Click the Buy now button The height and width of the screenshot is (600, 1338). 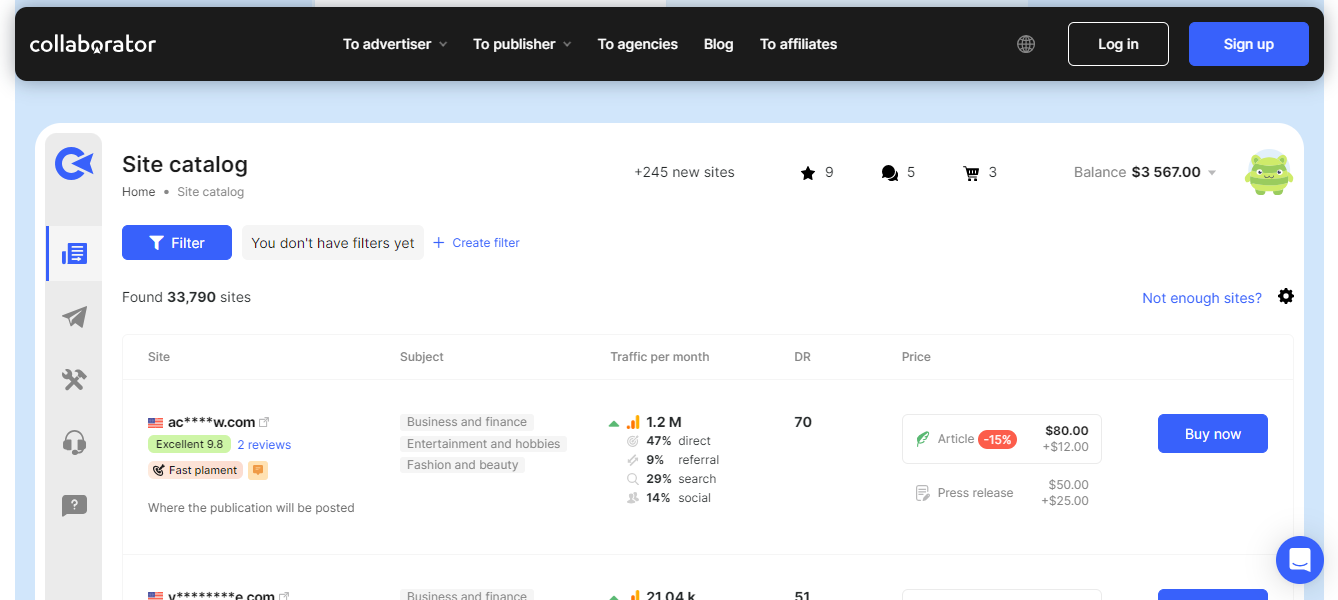click(x=1213, y=434)
